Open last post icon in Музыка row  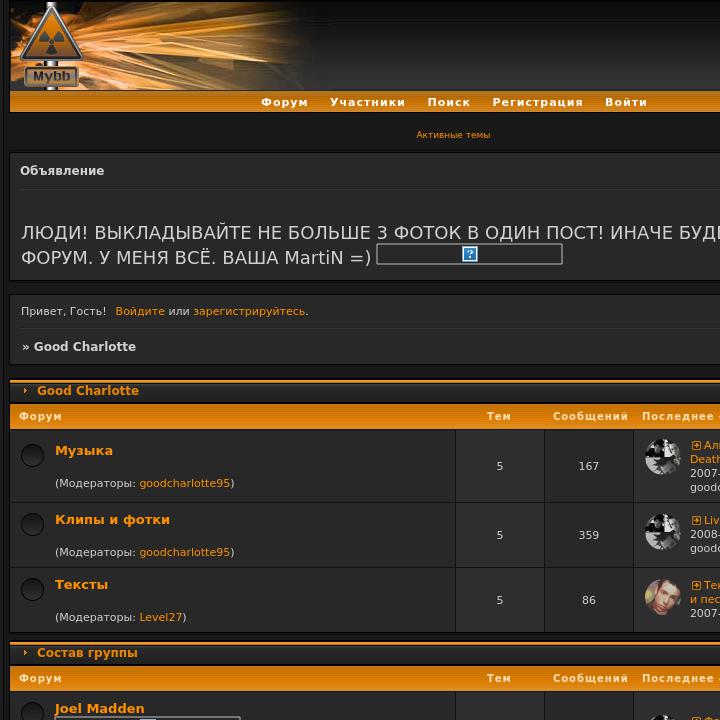point(696,445)
